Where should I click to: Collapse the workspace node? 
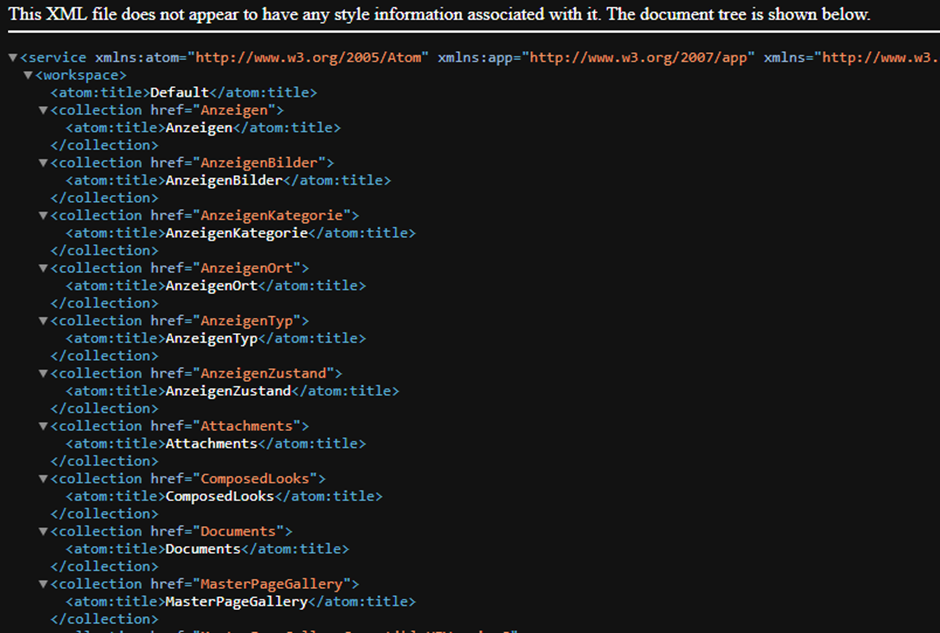[x=28, y=76]
